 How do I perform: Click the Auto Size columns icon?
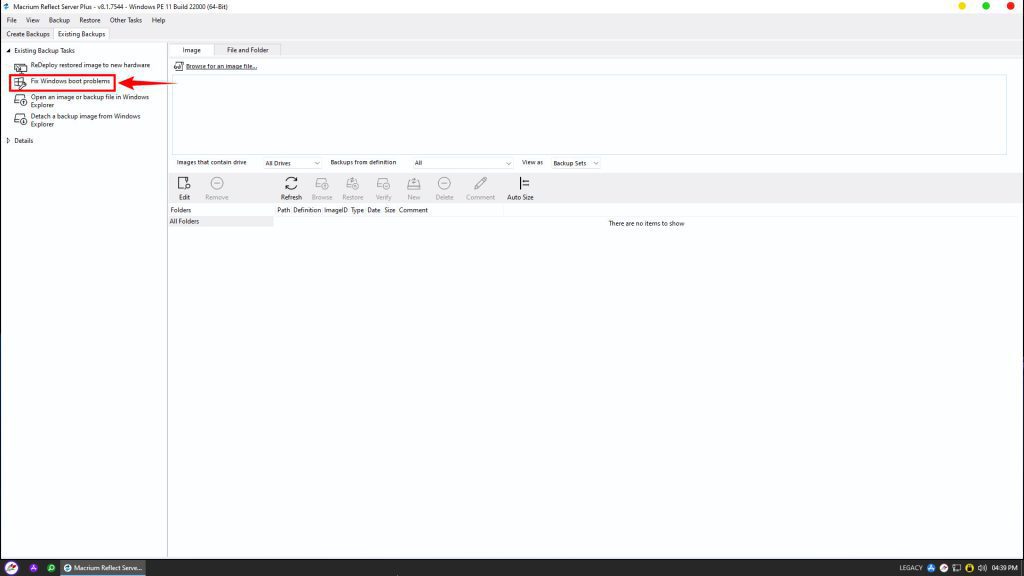coord(524,184)
